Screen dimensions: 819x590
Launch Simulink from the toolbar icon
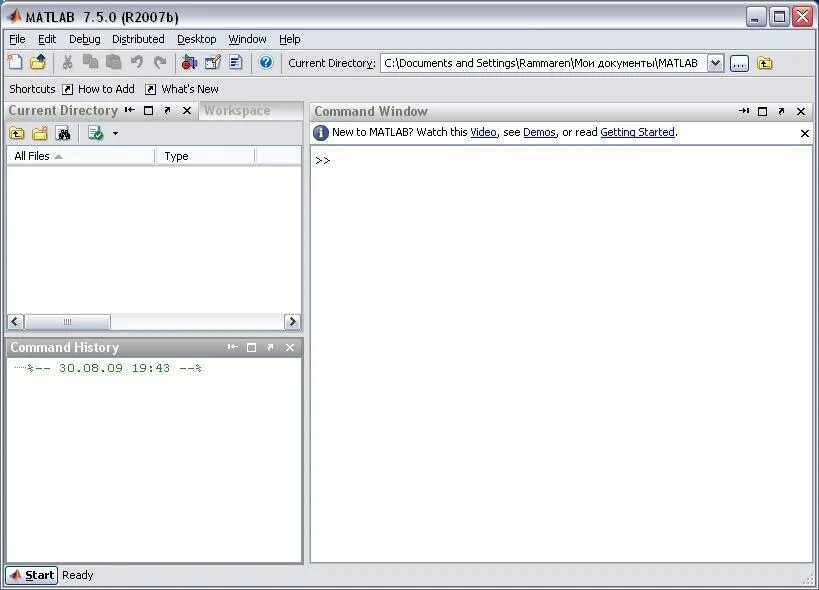click(189, 63)
